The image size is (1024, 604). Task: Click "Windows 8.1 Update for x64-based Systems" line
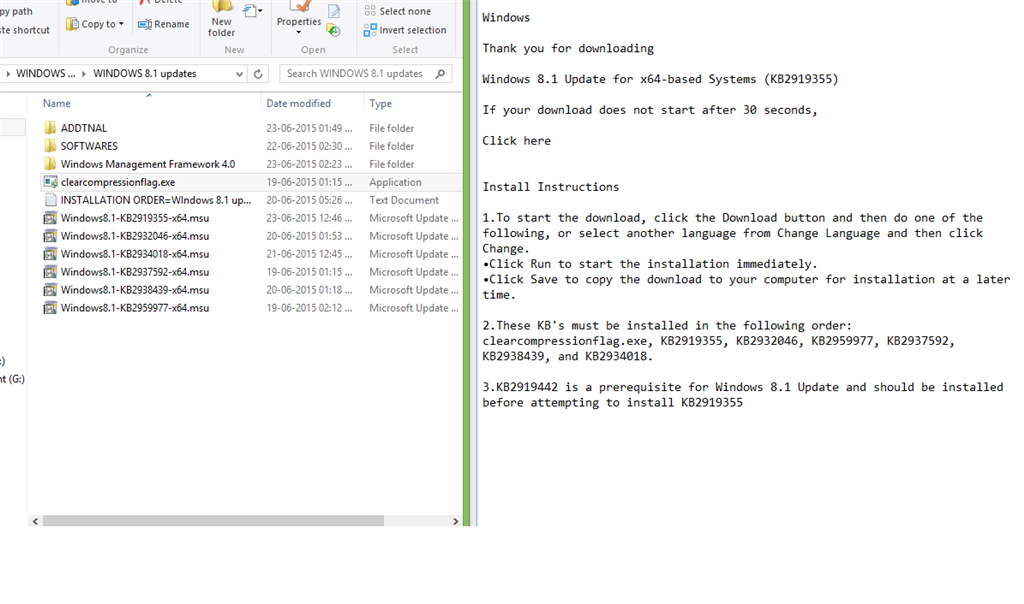coord(660,79)
